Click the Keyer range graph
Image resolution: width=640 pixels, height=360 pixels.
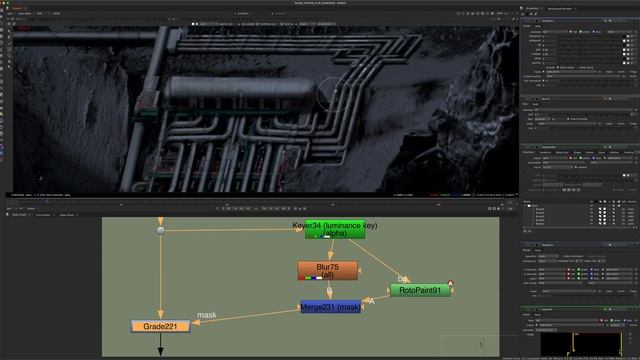(581, 344)
